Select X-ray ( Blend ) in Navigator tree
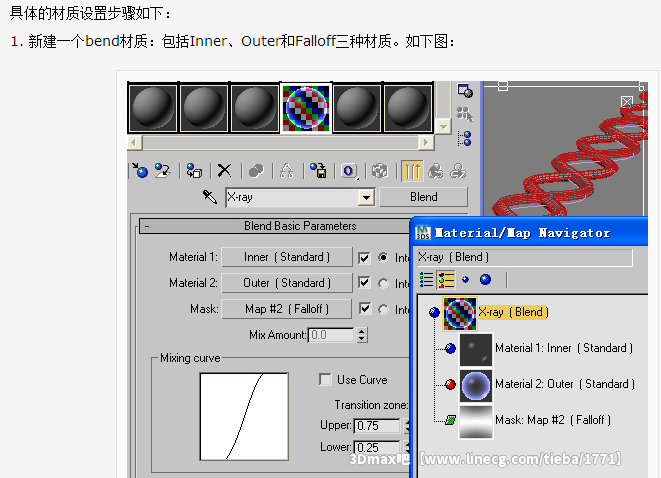 513,312
